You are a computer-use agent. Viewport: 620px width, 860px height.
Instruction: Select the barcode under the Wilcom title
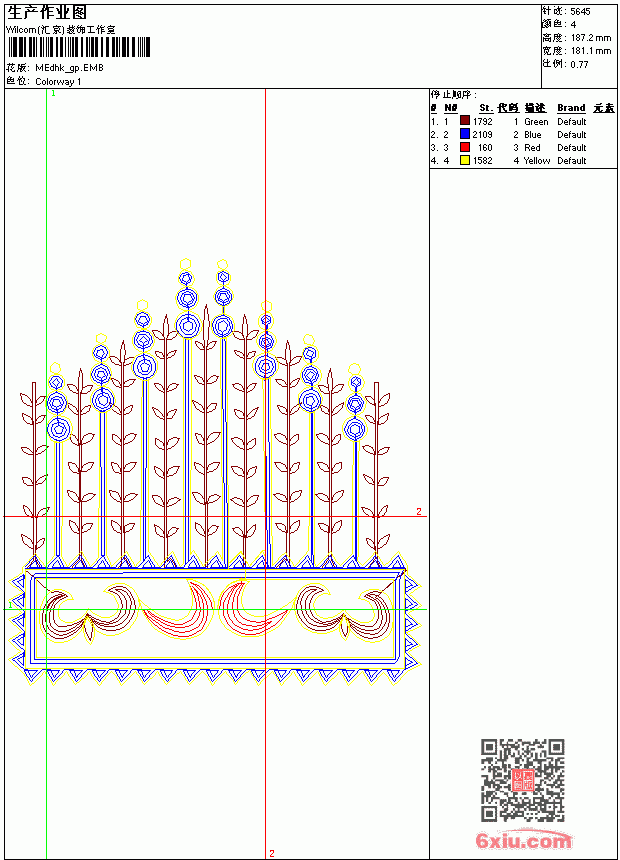[78, 47]
